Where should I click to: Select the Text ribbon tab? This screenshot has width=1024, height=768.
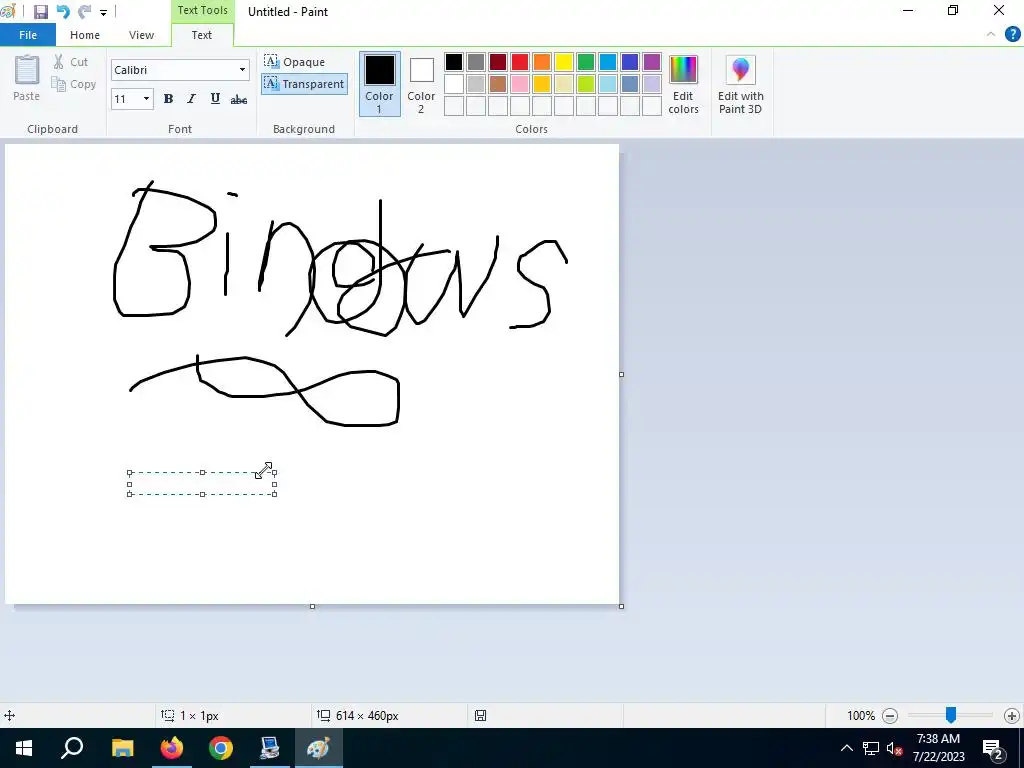(201, 35)
